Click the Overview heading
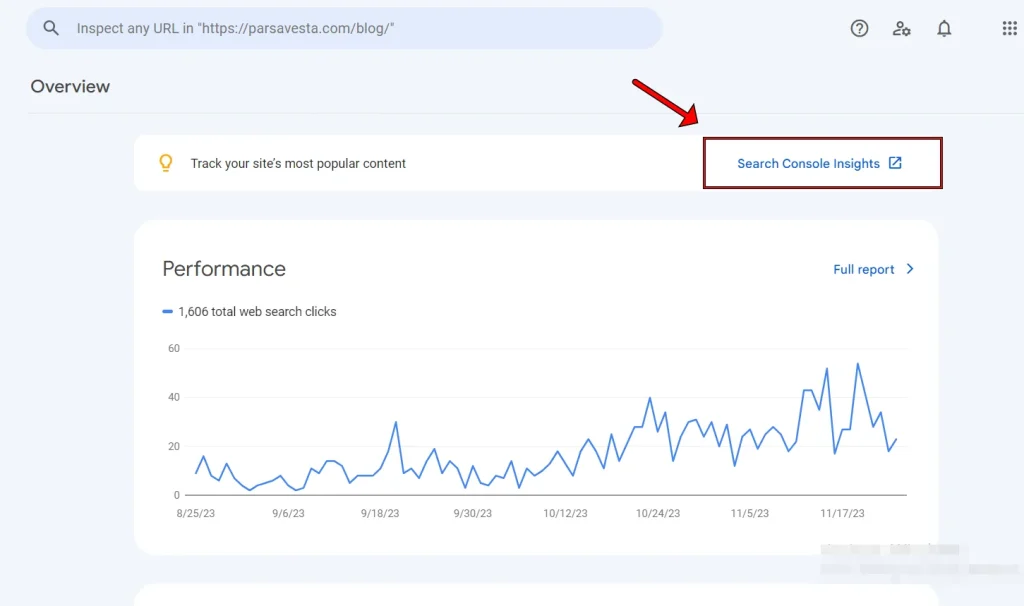 point(70,86)
